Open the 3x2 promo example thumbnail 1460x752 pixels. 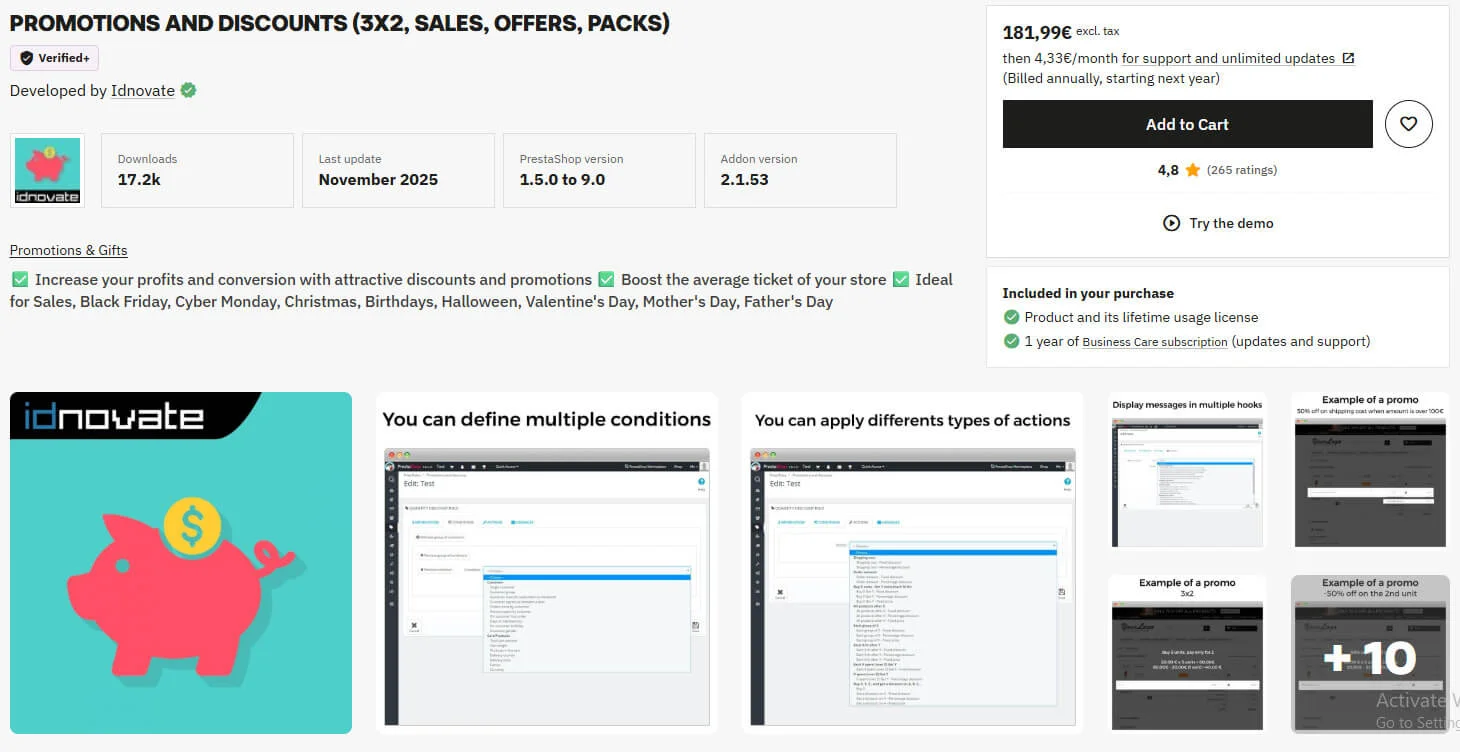tap(1187, 654)
